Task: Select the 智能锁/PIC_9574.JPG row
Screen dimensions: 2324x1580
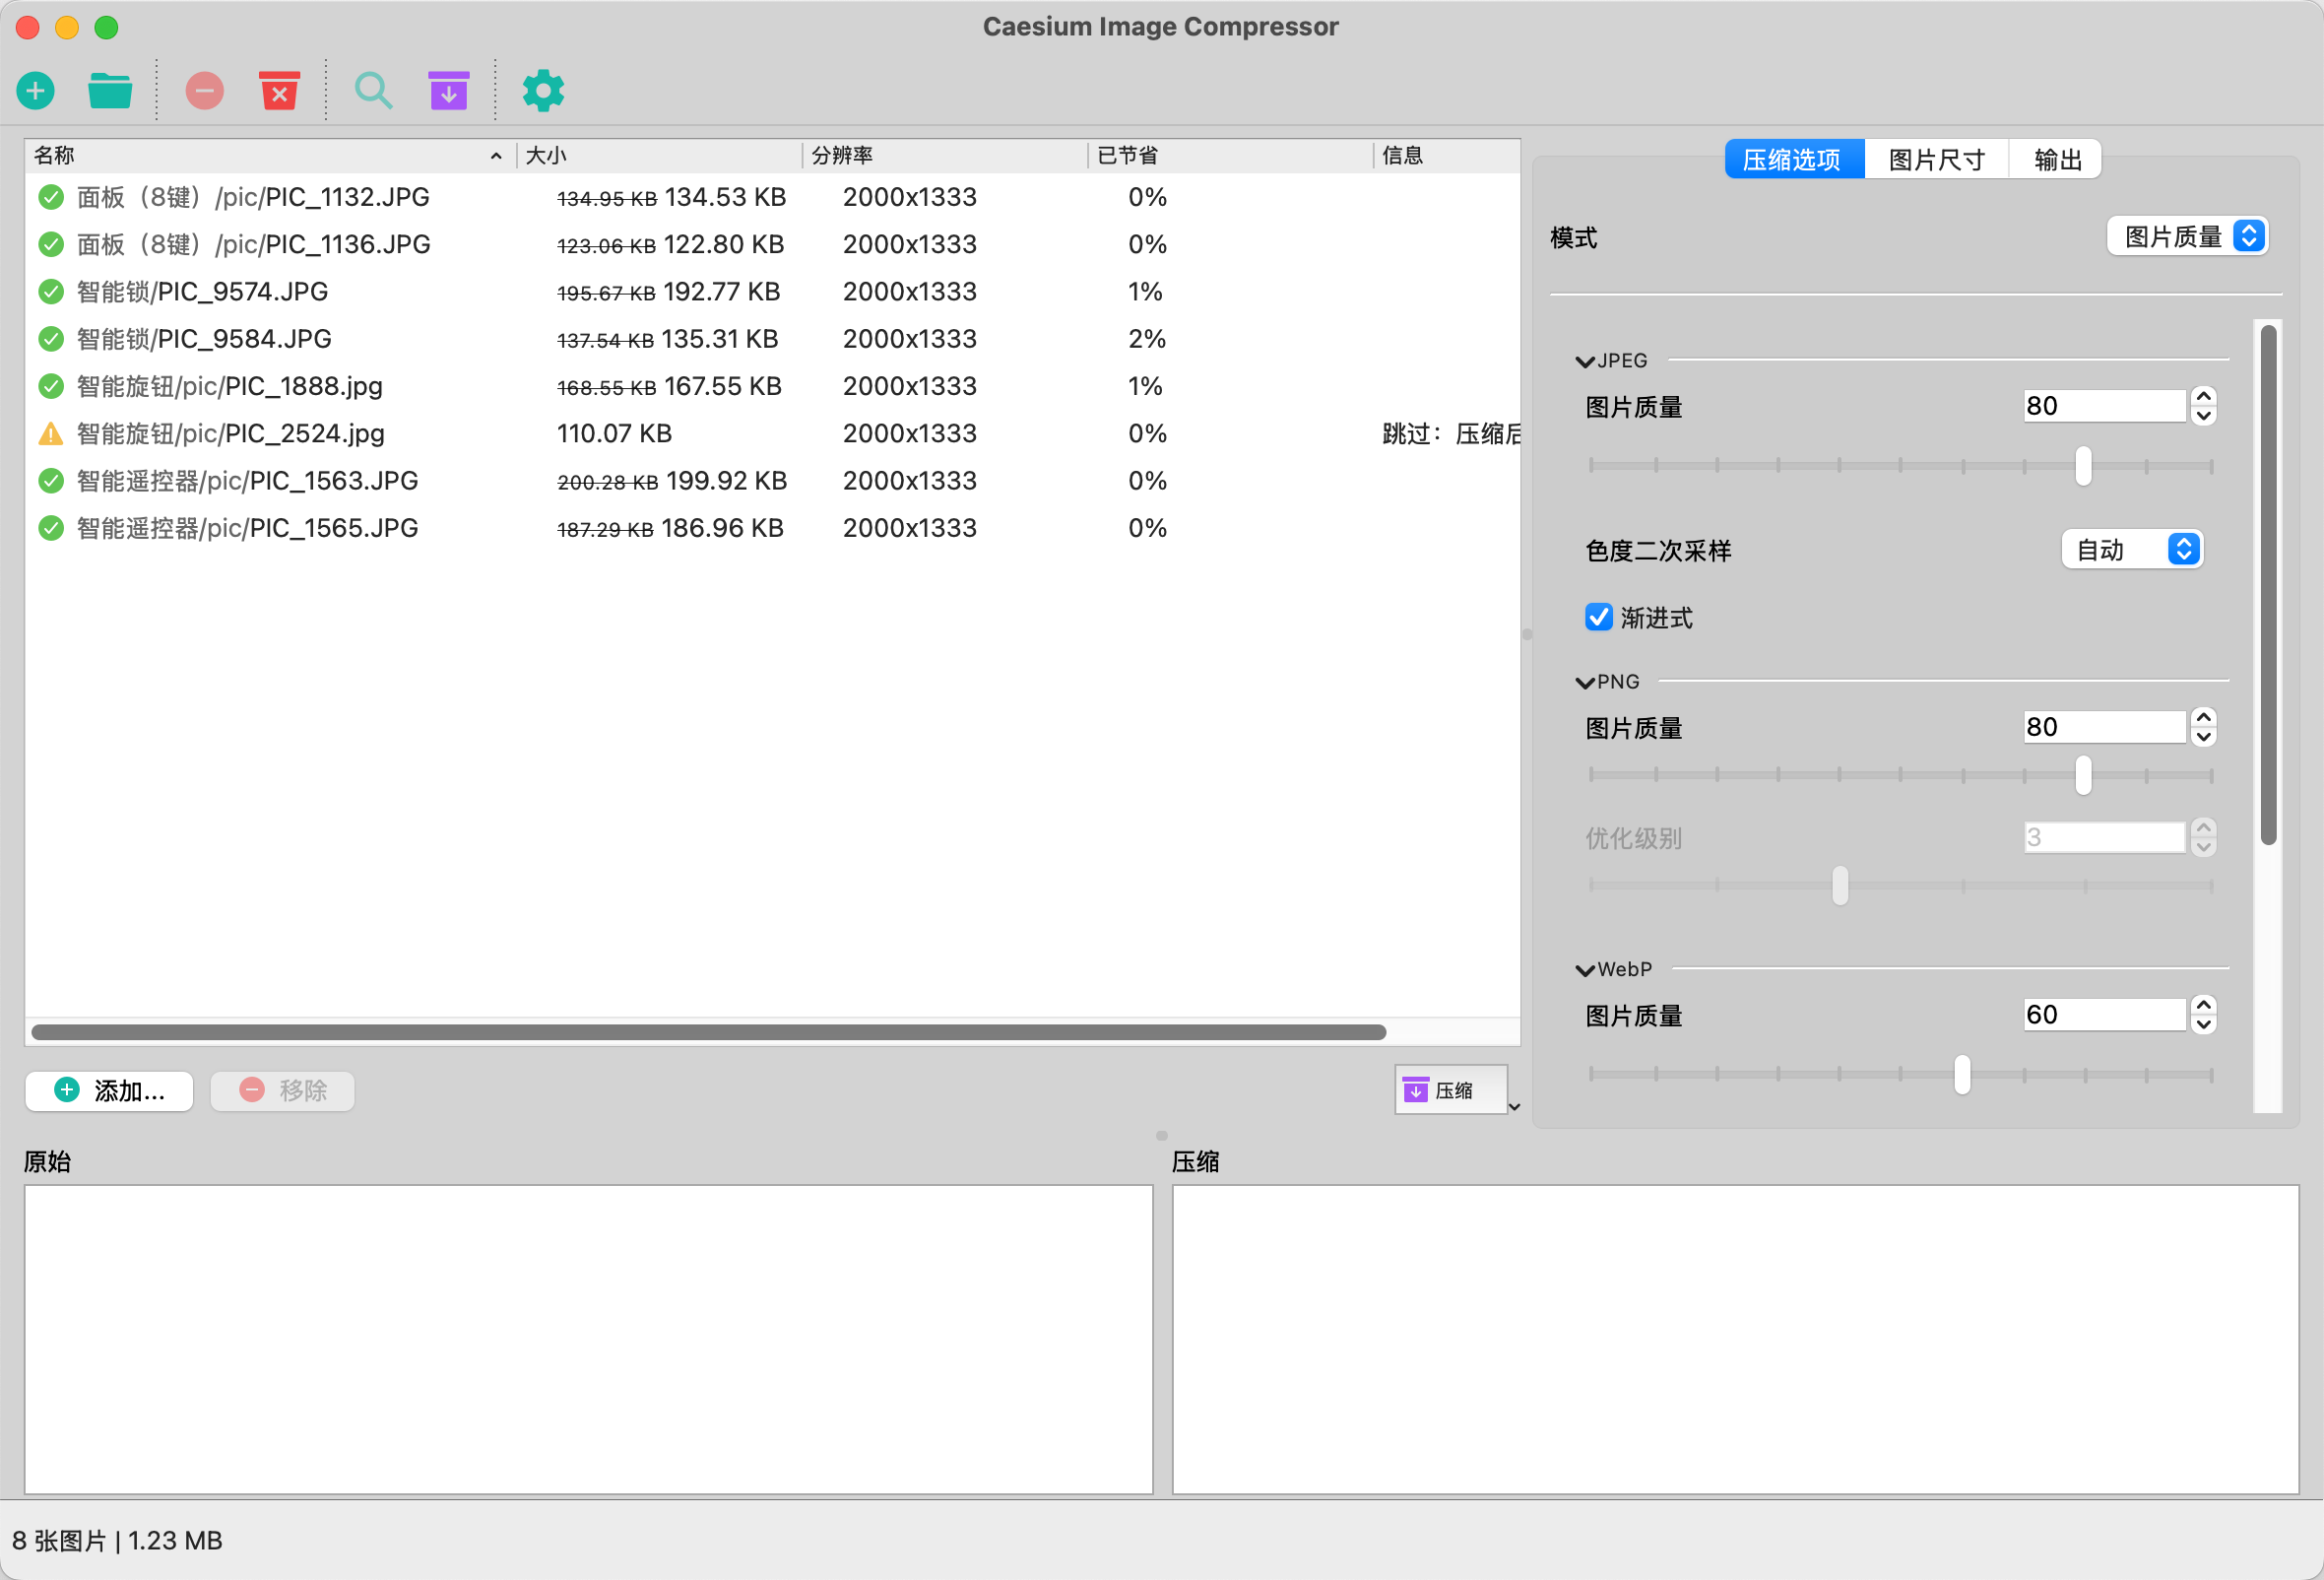Action: [400, 291]
